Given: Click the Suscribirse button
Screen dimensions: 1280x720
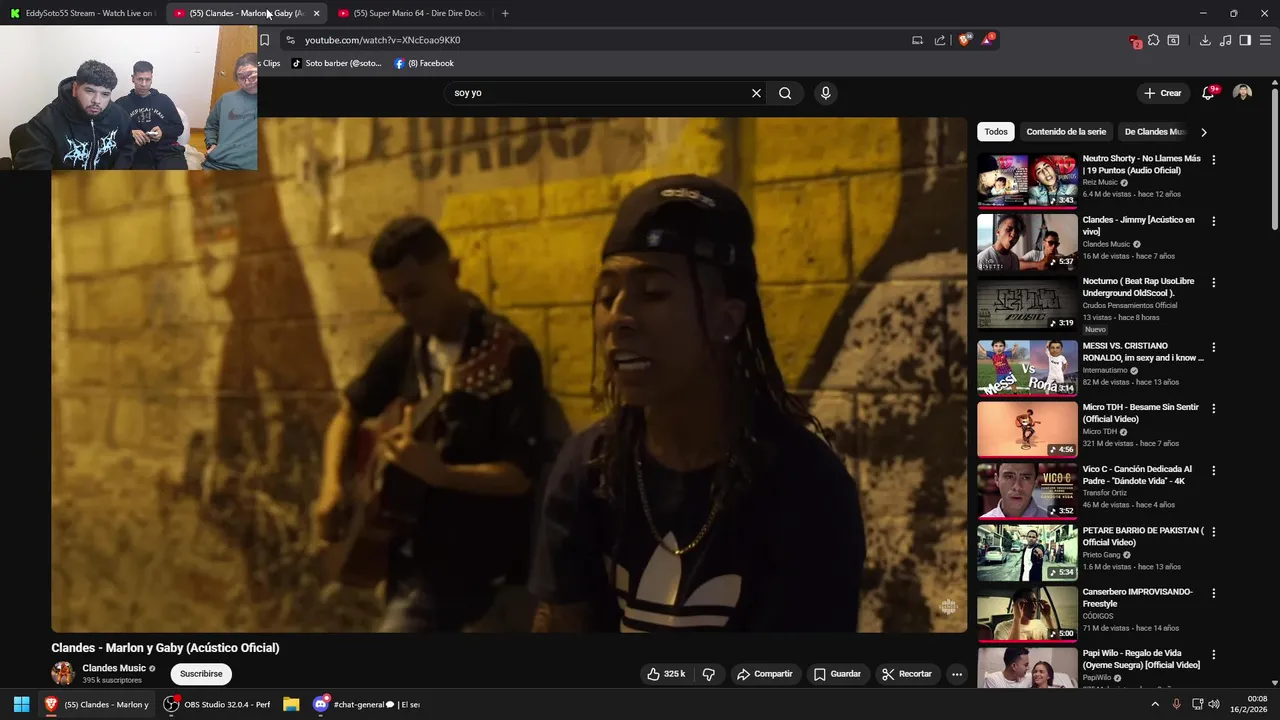Looking at the screenshot, I should click(x=201, y=674).
